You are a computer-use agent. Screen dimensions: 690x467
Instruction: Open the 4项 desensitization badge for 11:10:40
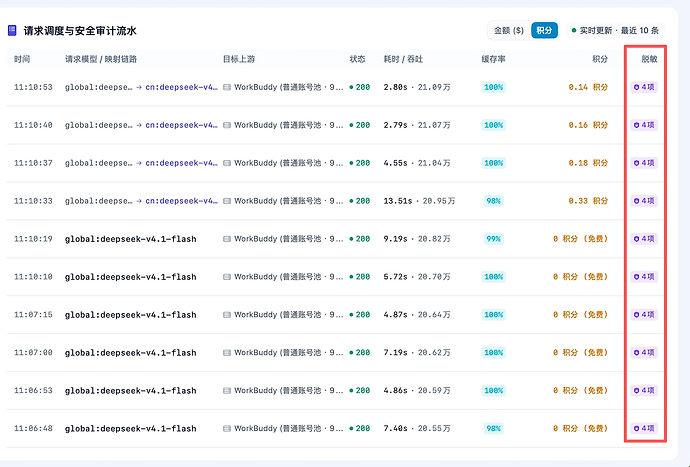(644, 125)
